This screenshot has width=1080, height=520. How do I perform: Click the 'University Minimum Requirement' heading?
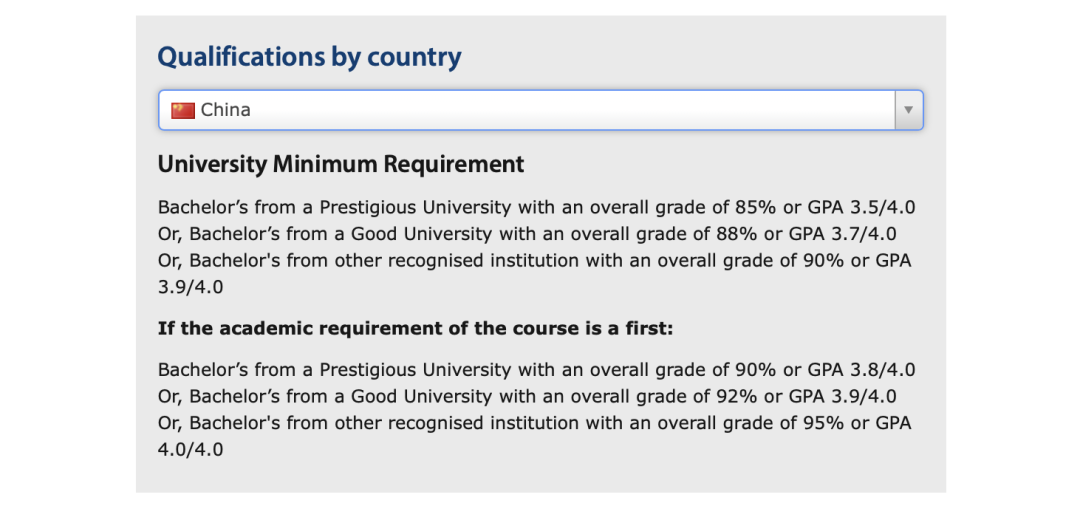click(341, 165)
